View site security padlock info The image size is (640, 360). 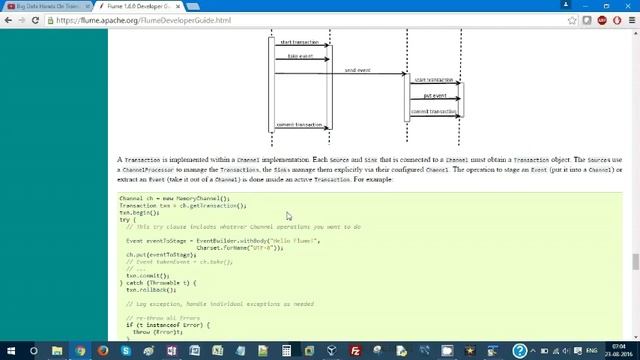click(x=51, y=20)
